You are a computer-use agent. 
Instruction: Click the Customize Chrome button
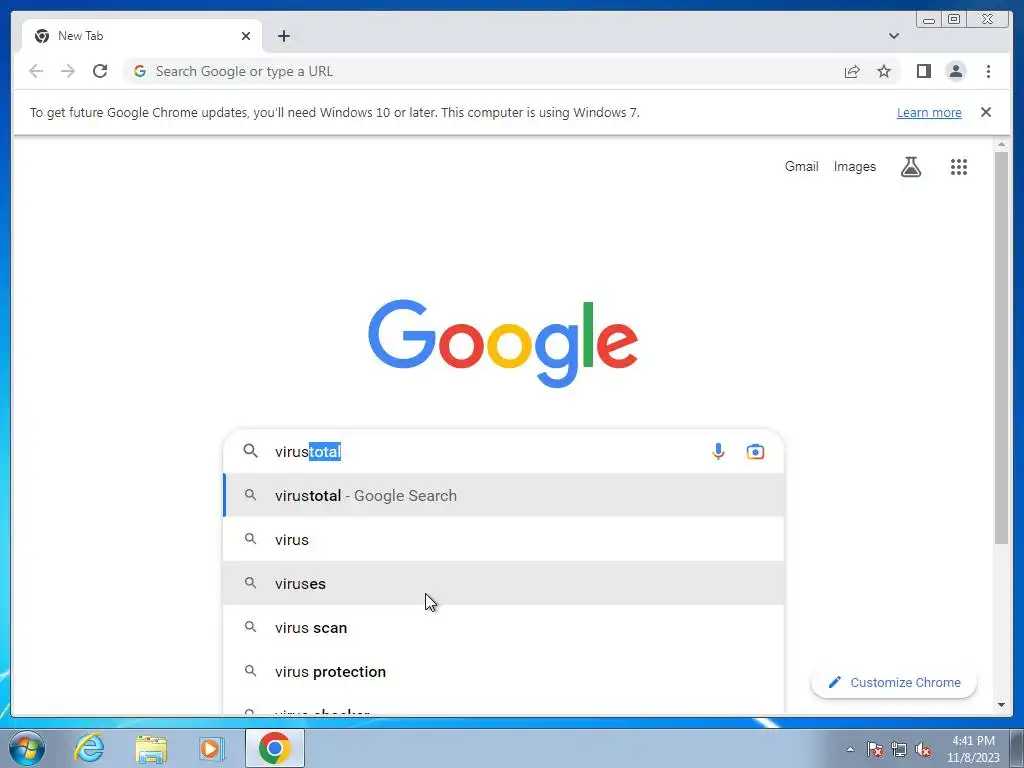click(893, 682)
